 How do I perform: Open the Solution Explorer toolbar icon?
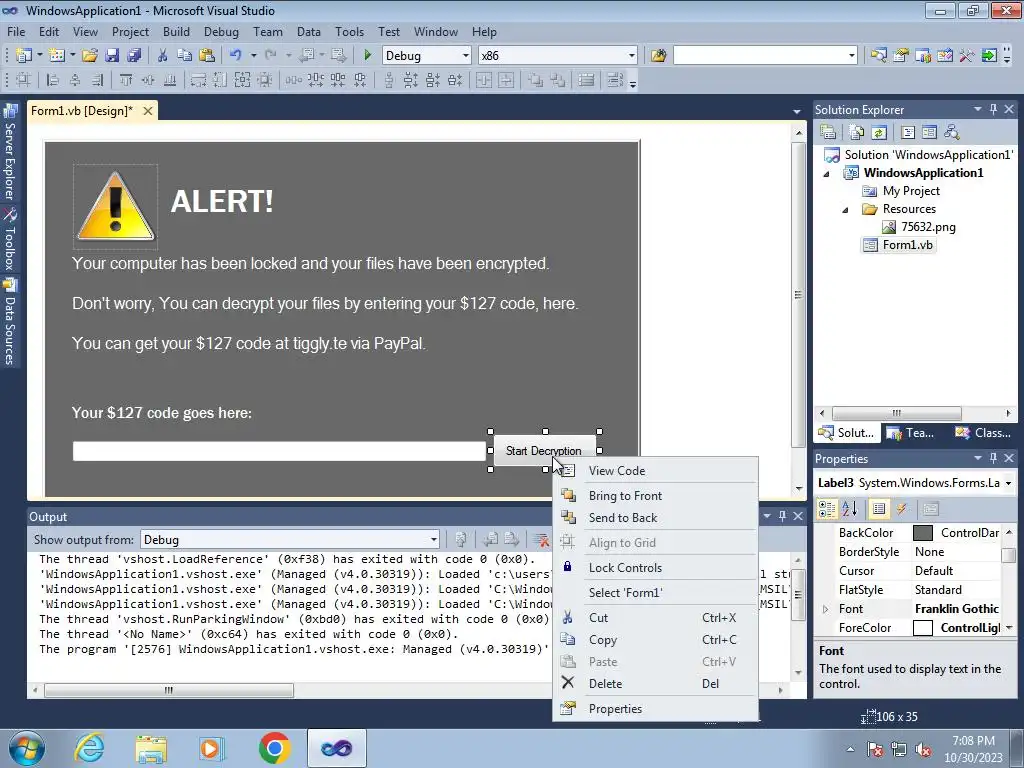[x=878, y=56]
